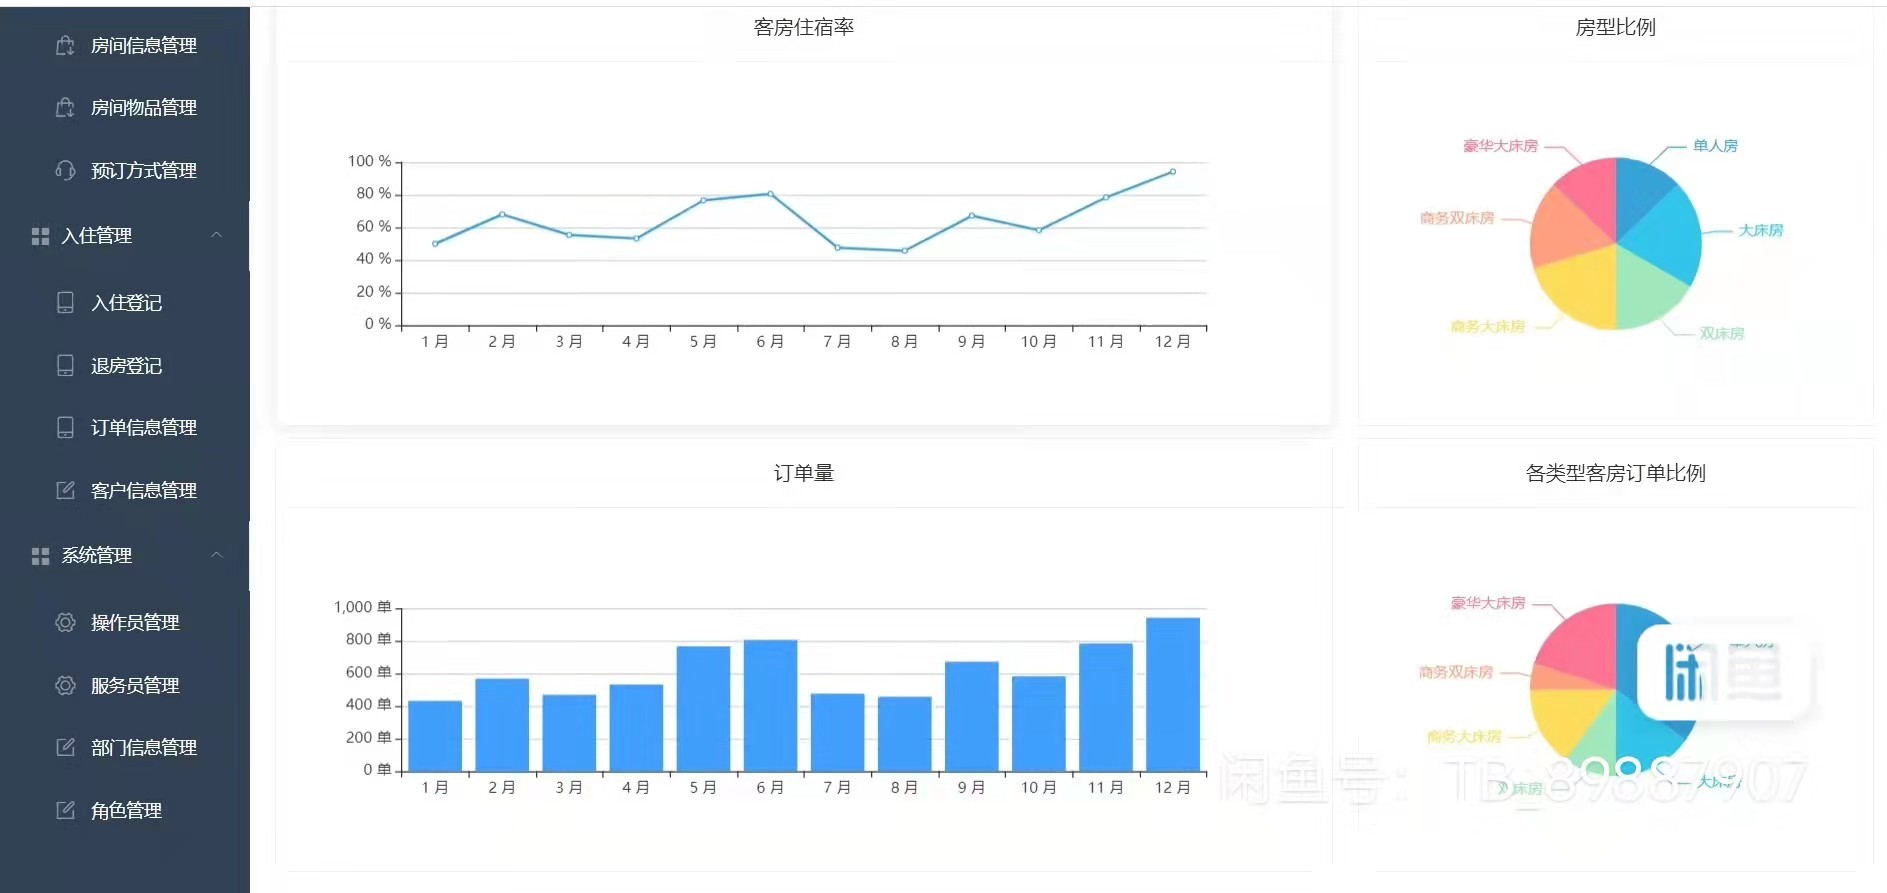Click the 房间物品管理 sidebar icon
This screenshot has width=1887, height=893.
(x=65, y=107)
